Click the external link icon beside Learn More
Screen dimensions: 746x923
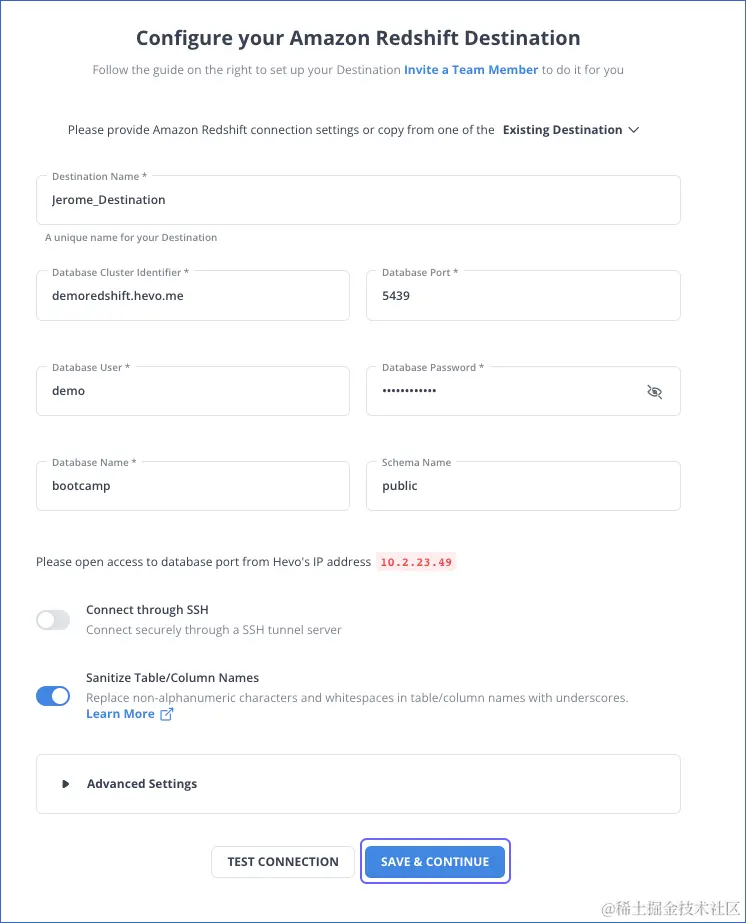(x=164, y=714)
